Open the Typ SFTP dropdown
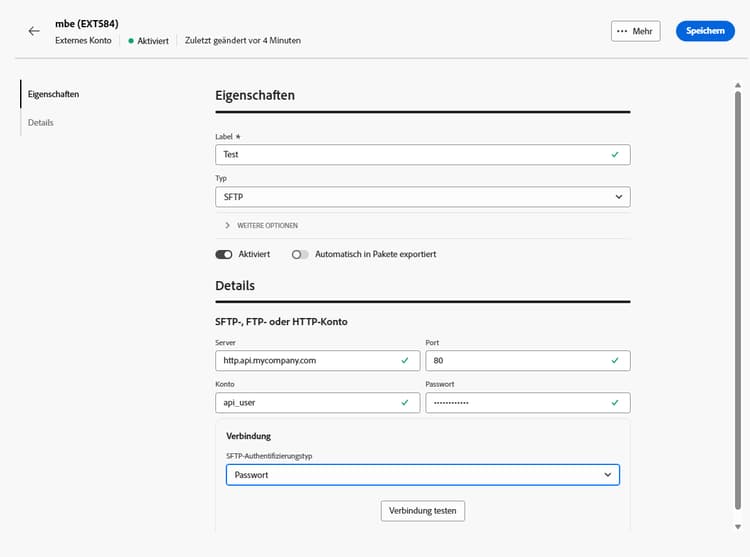Viewport: 750px width, 557px height. pos(422,197)
